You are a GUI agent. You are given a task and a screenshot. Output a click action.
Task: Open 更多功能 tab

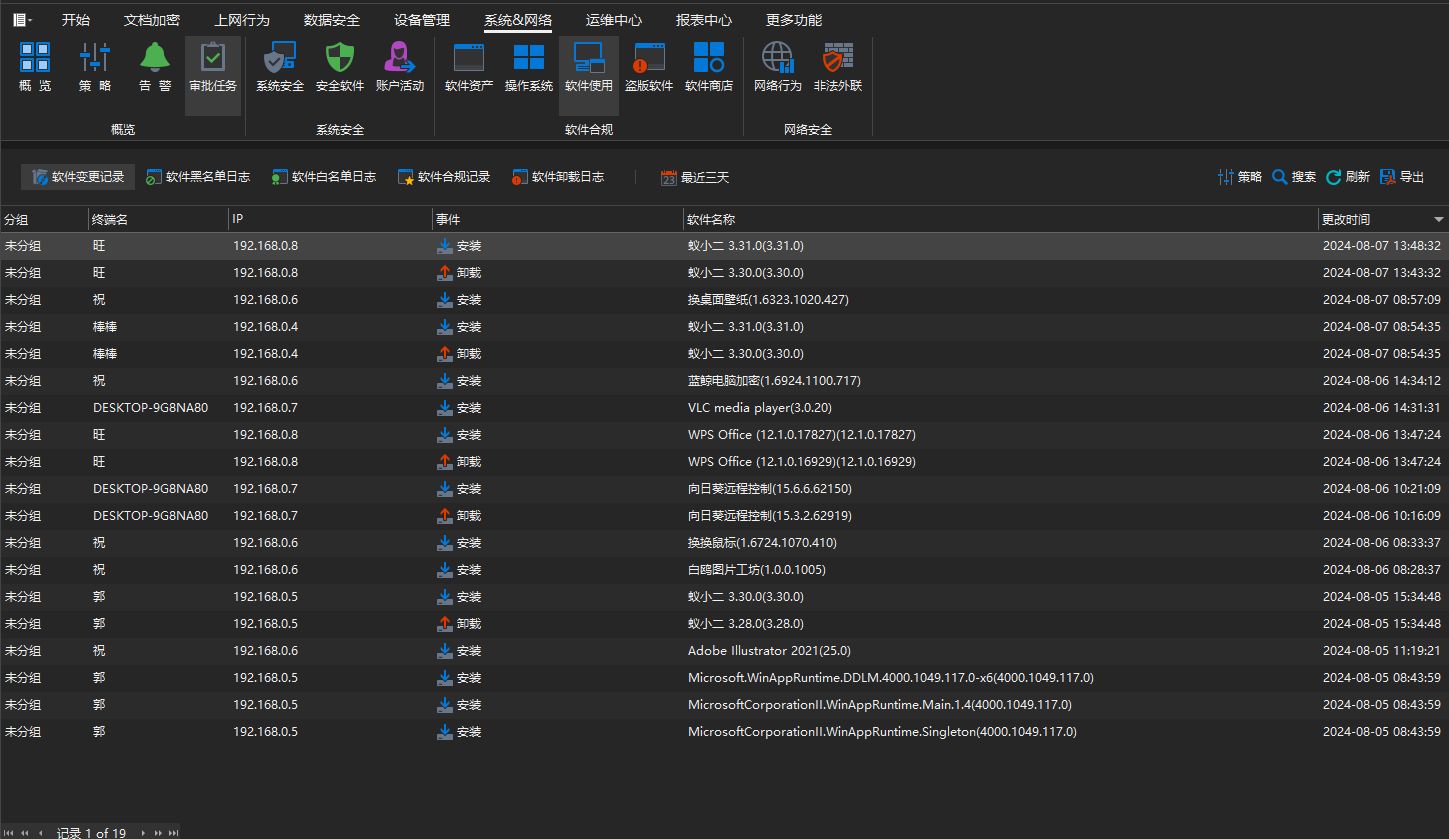[x=794, y=20]
